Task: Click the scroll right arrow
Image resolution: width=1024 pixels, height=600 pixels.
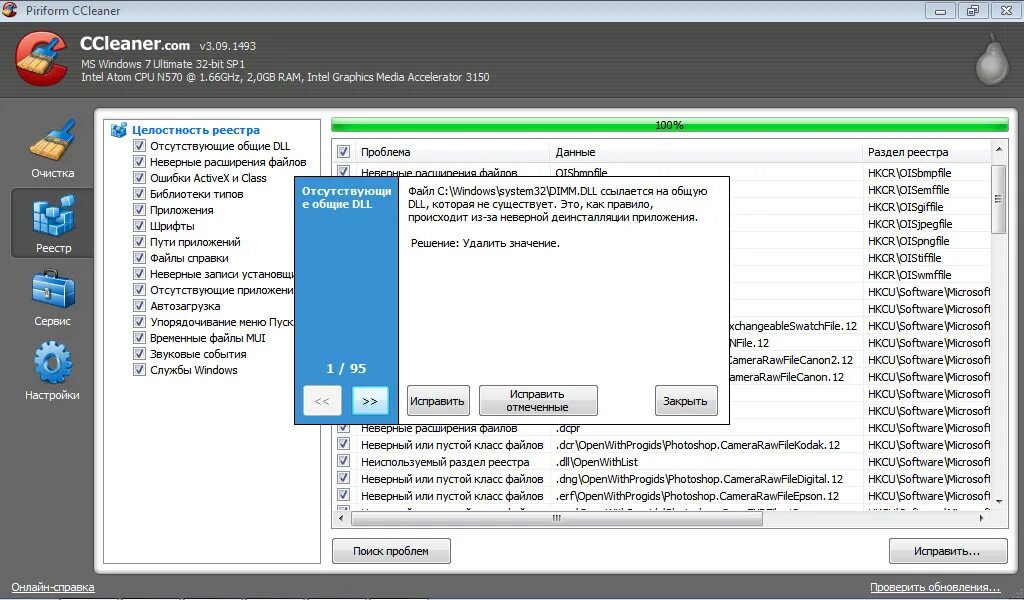Action: coord(982,518)
